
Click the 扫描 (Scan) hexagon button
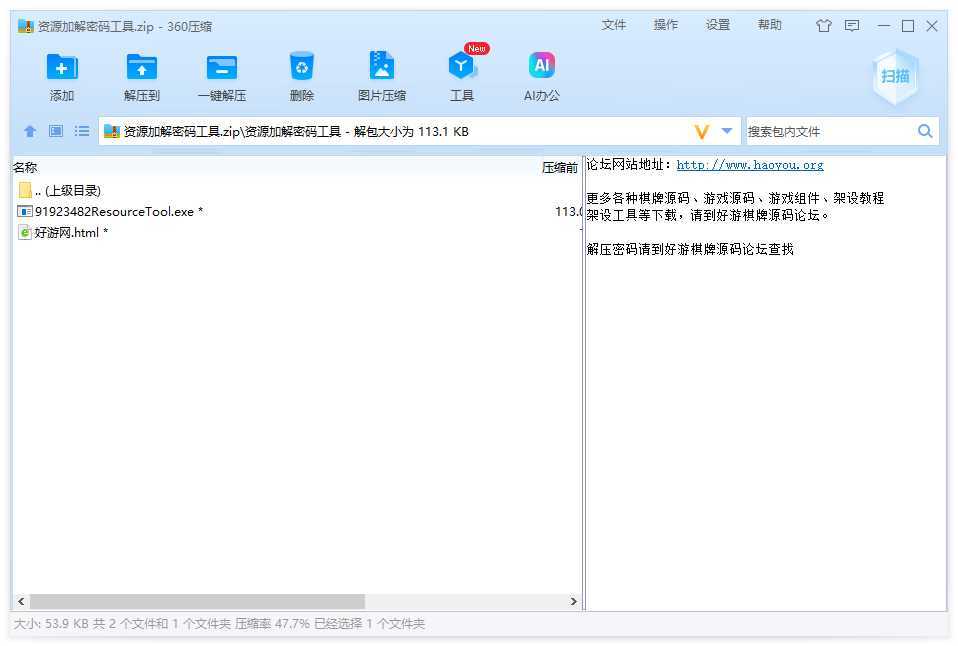[x=894, y=76]
